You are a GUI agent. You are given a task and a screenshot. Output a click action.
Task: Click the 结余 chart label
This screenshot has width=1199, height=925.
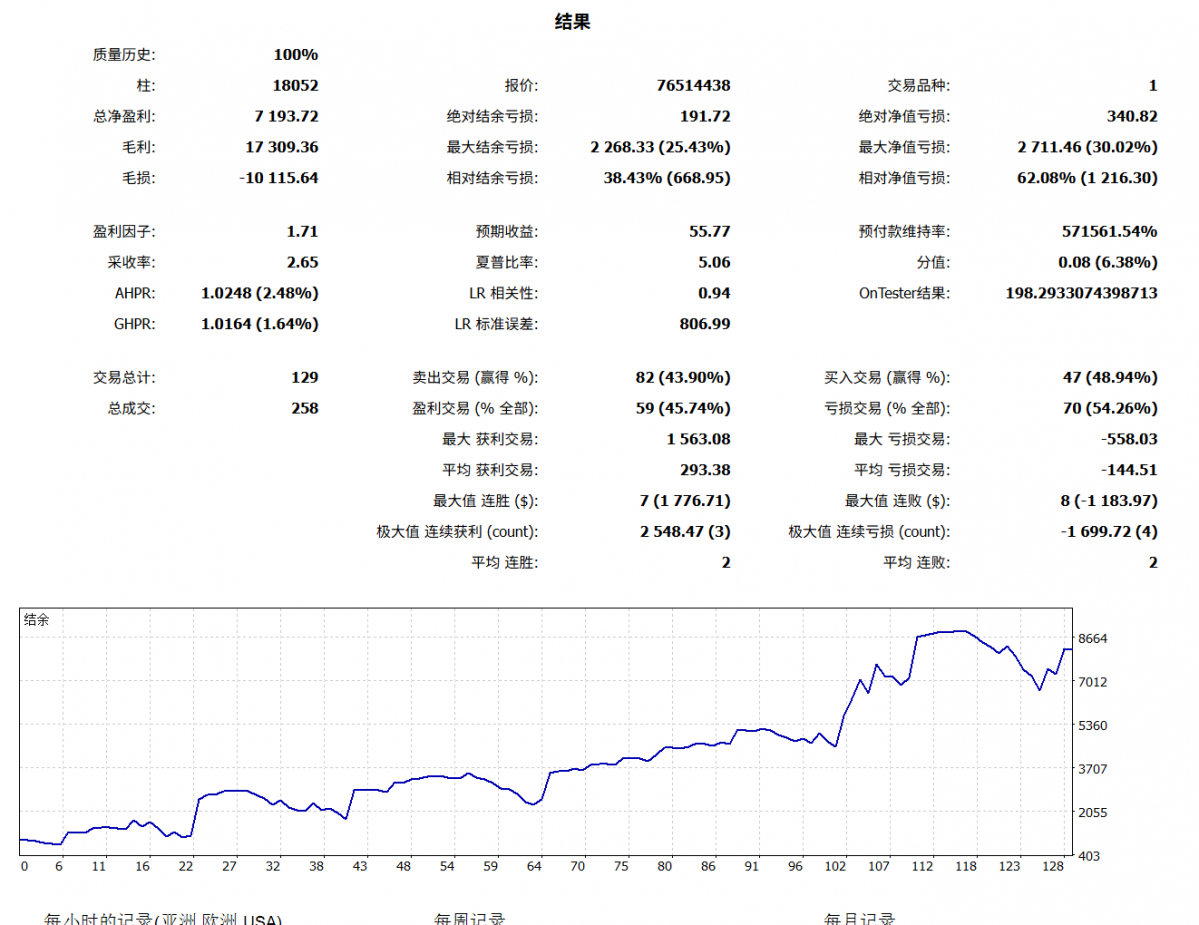(36, 619)
